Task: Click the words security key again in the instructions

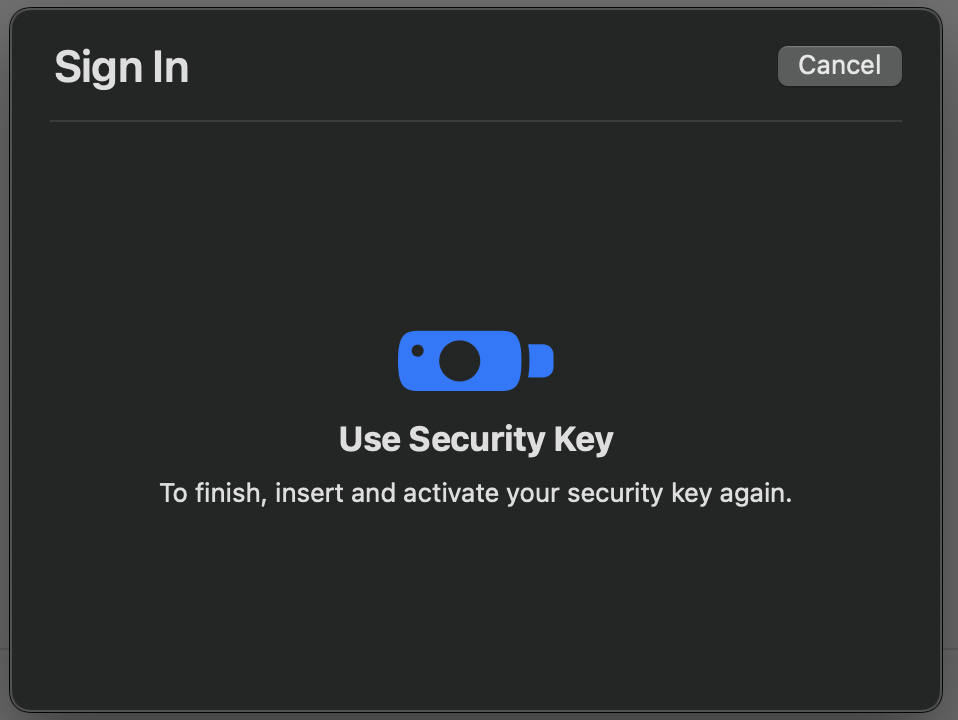Action: [x=679, y=493]
